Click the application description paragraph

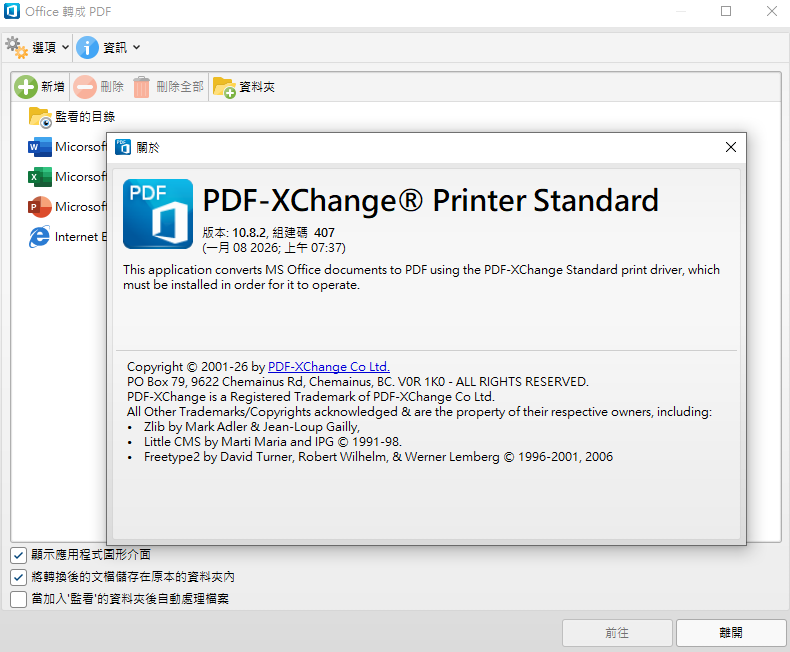pos(421,277)
